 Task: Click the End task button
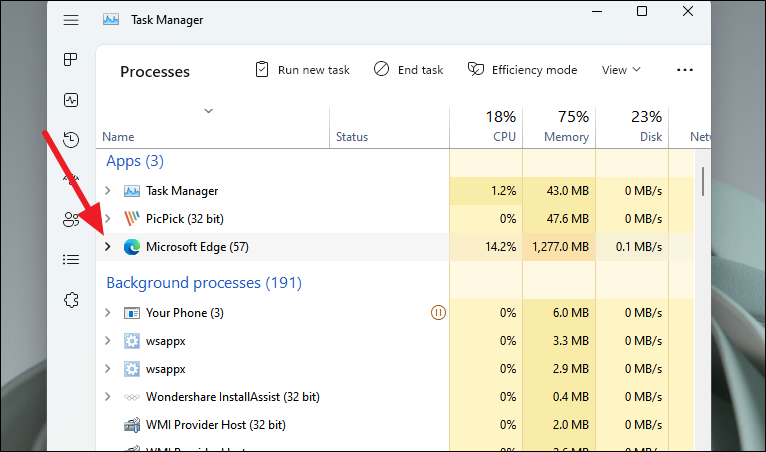point(408,70)
